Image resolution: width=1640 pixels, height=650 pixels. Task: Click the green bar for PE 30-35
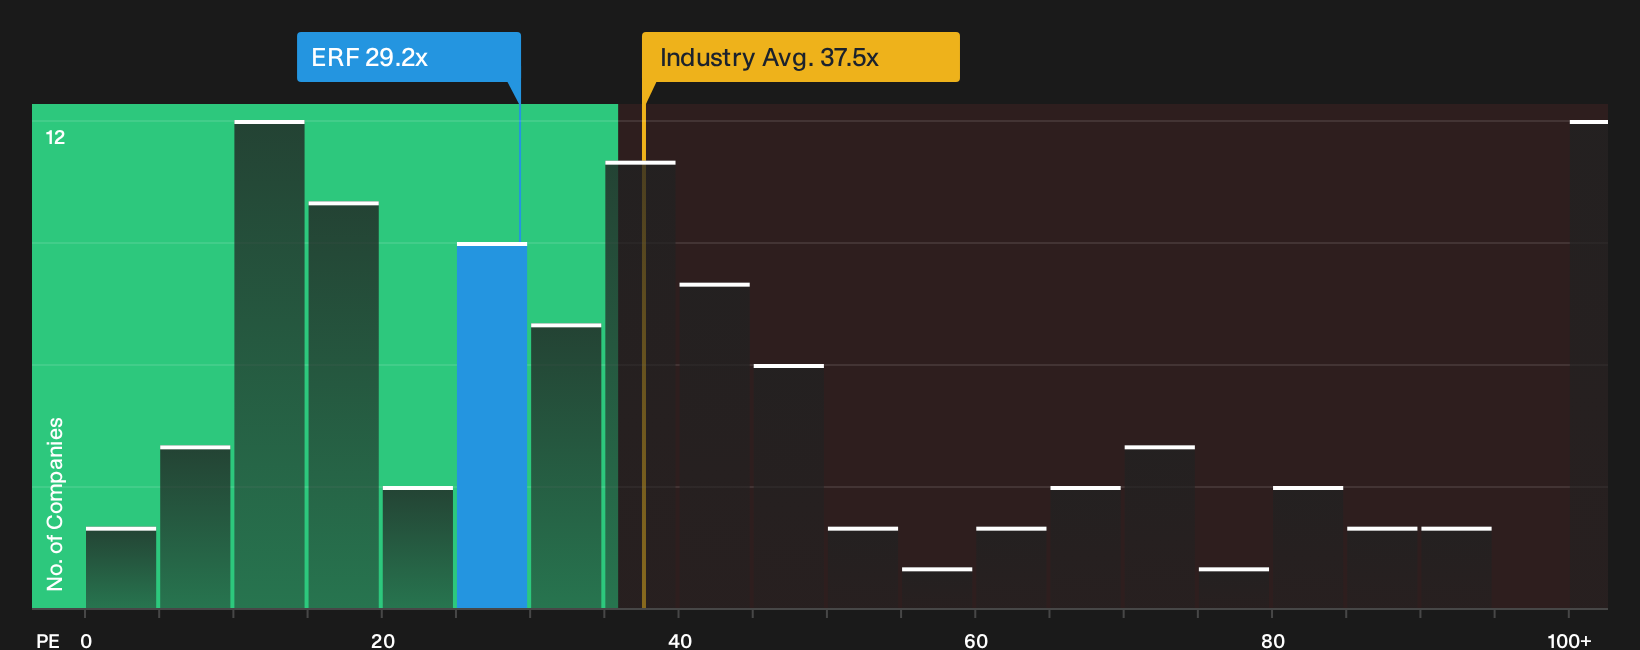[x=566, y=466]
